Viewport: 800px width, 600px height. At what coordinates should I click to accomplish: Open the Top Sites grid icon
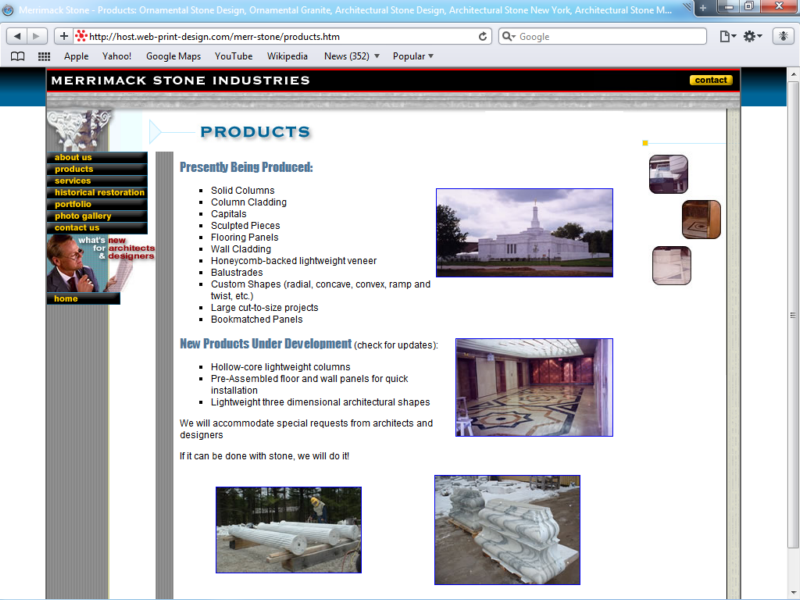(44, 57)
